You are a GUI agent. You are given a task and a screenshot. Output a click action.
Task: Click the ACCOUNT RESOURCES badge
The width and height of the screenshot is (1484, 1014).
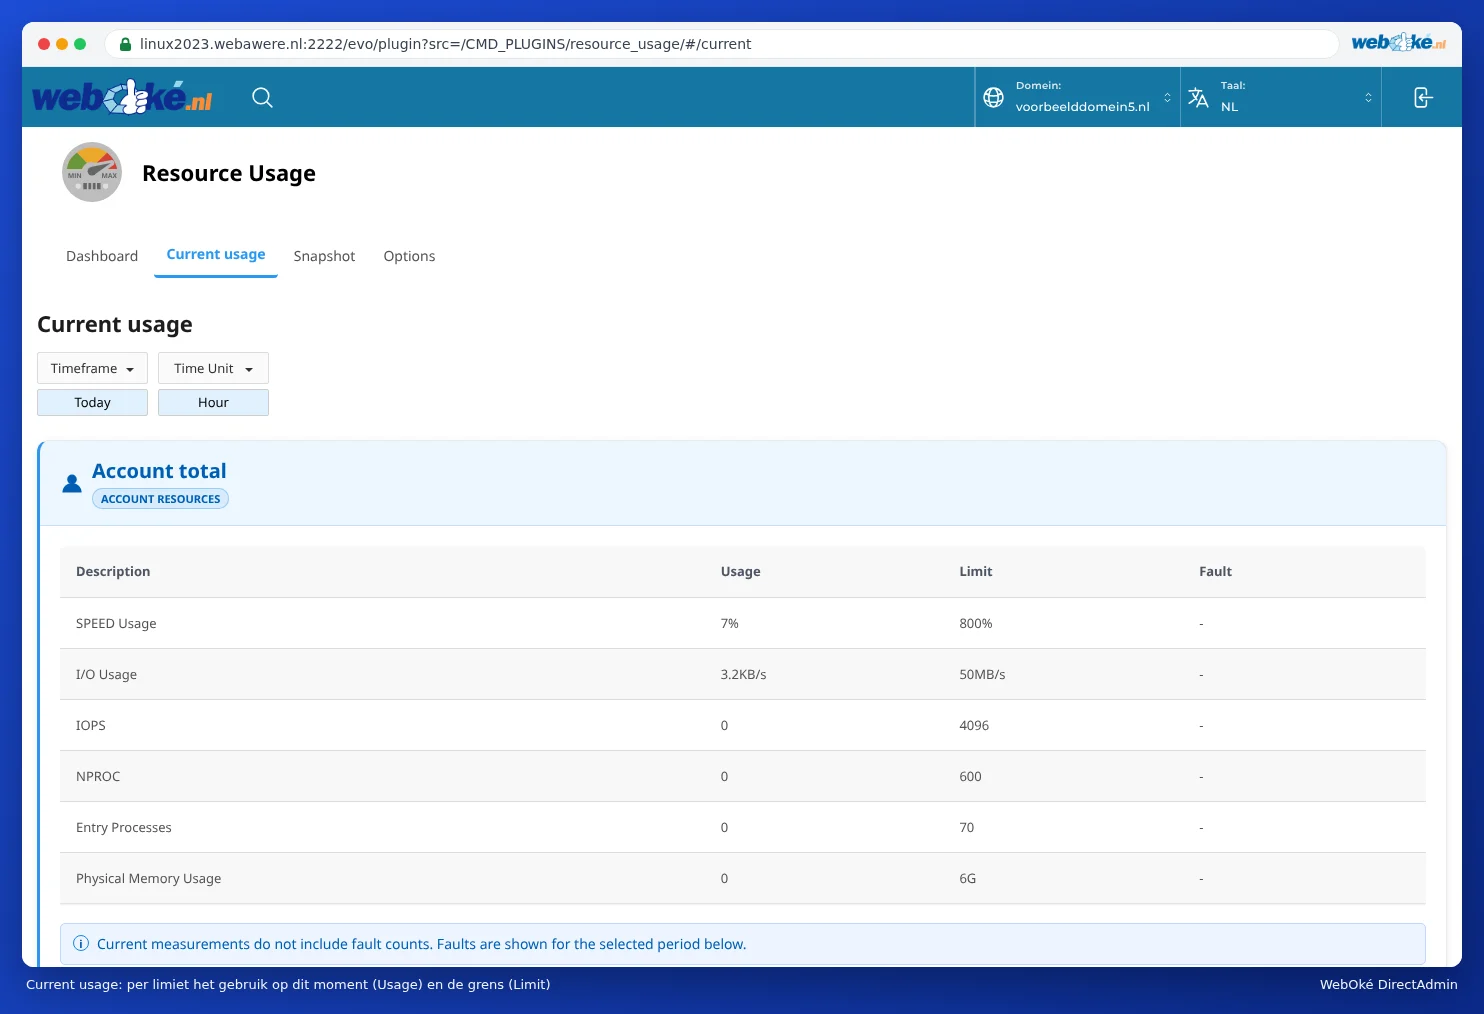tap(160, 499)
